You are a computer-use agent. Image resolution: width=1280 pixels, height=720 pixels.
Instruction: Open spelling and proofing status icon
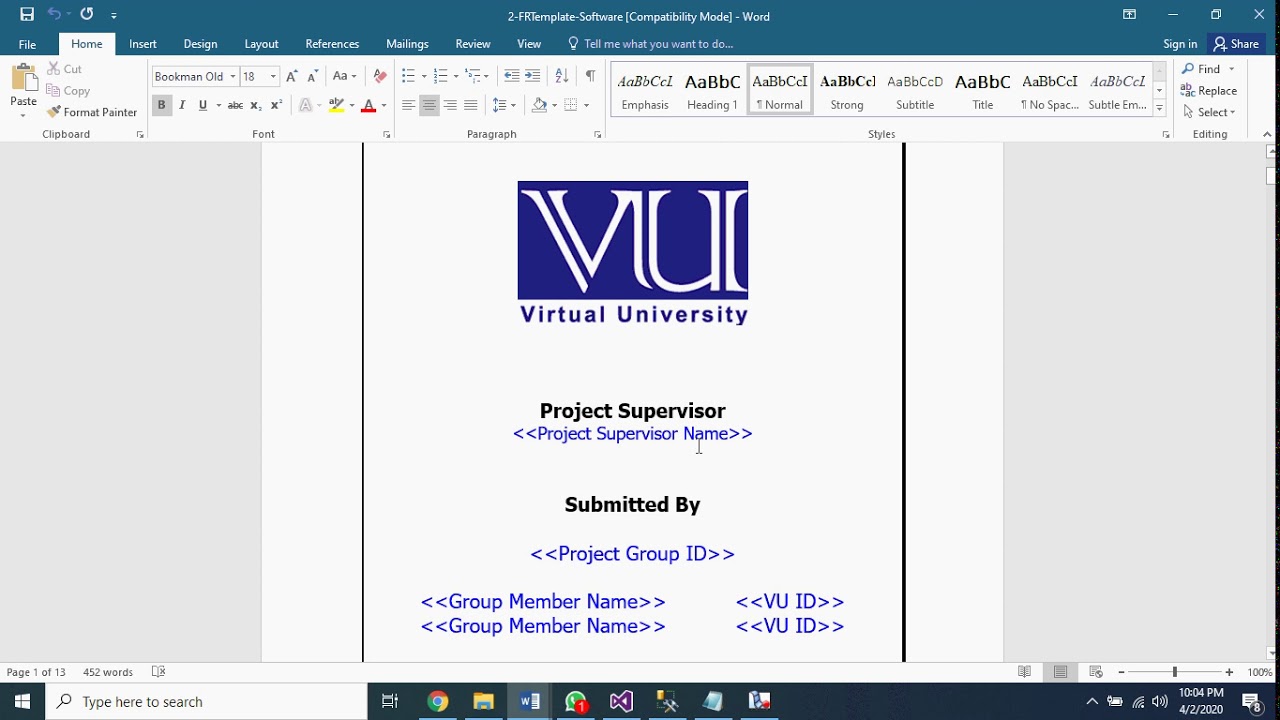158,672
